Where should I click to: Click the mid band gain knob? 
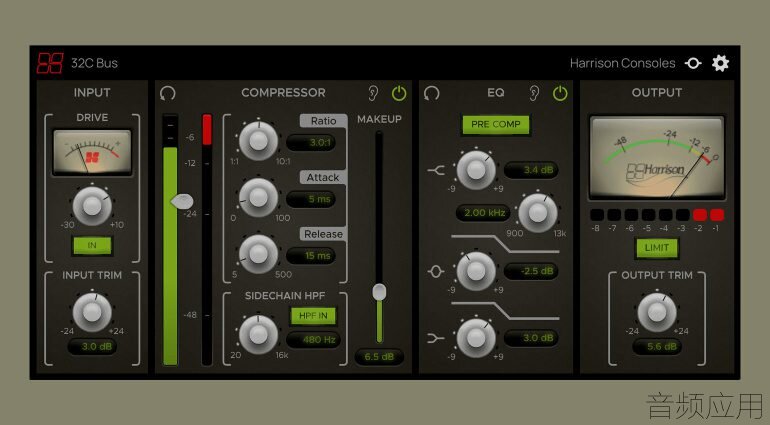point(476,271)
